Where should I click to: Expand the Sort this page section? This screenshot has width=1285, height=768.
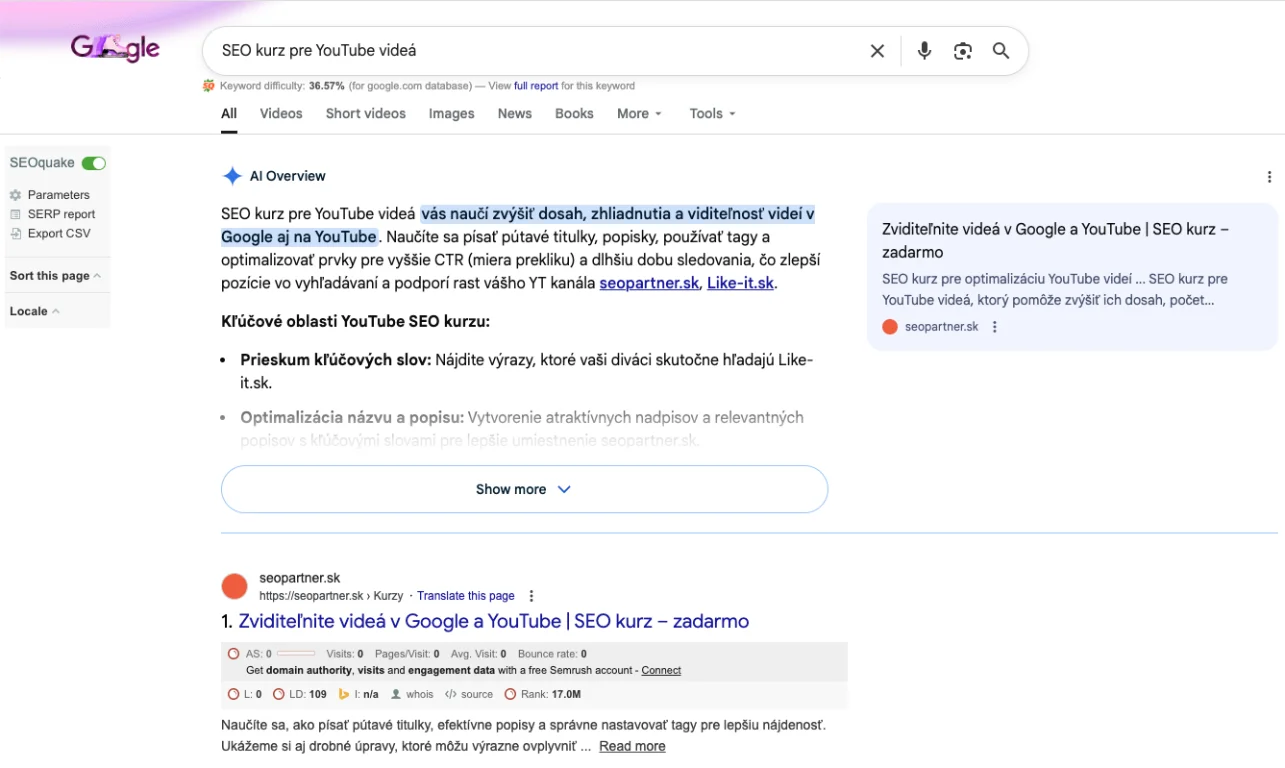point(55,276)
